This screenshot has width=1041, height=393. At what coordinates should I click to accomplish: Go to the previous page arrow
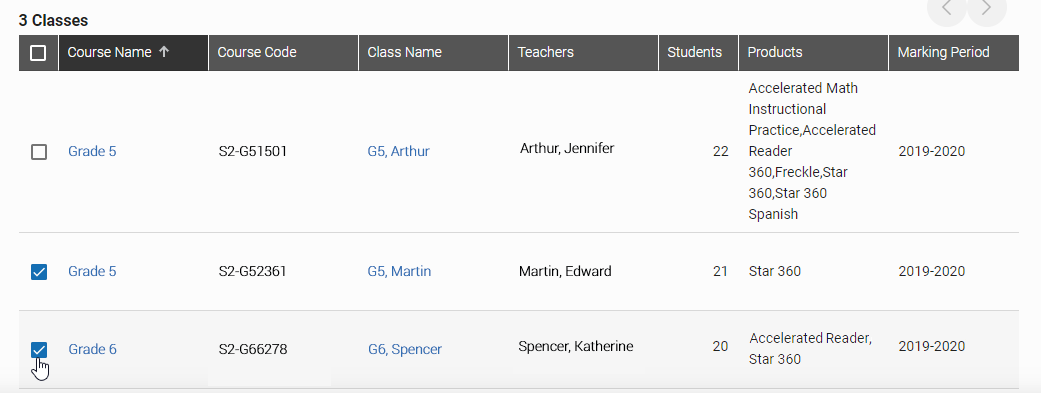pyautogui.click(x=946, y=9)
